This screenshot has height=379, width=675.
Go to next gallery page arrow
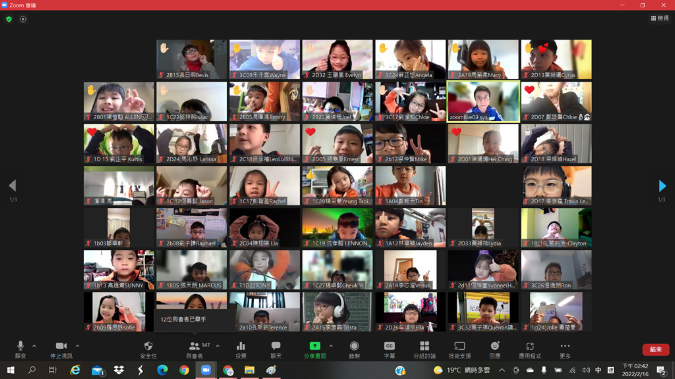[x=662, y=186]
